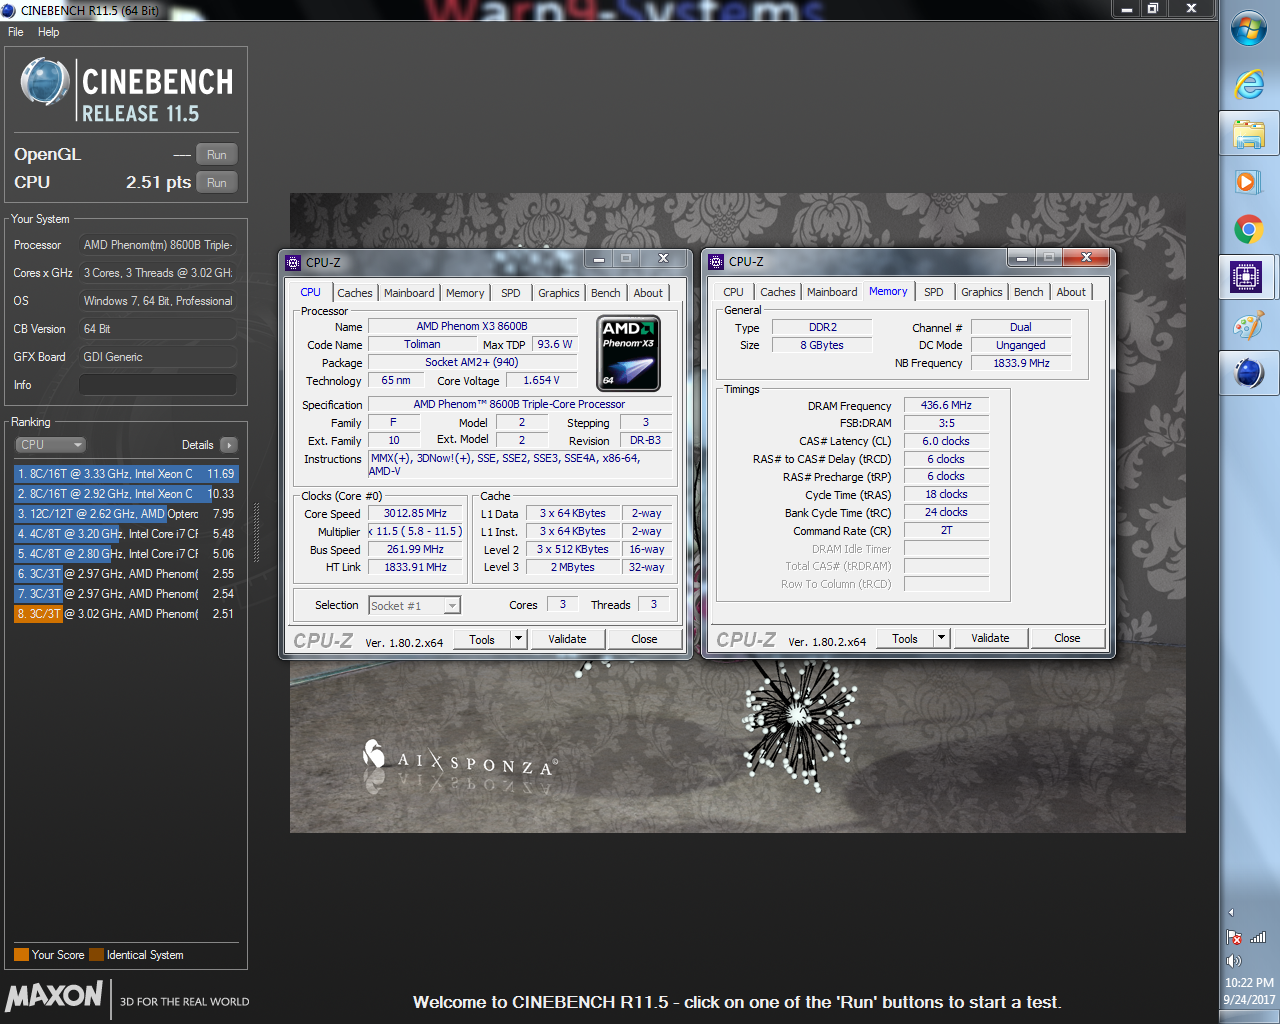Screen dimensions: 1280x1024
Task: Launch Windows Media Player taskbar icon
Action: tap(1249, 181)
